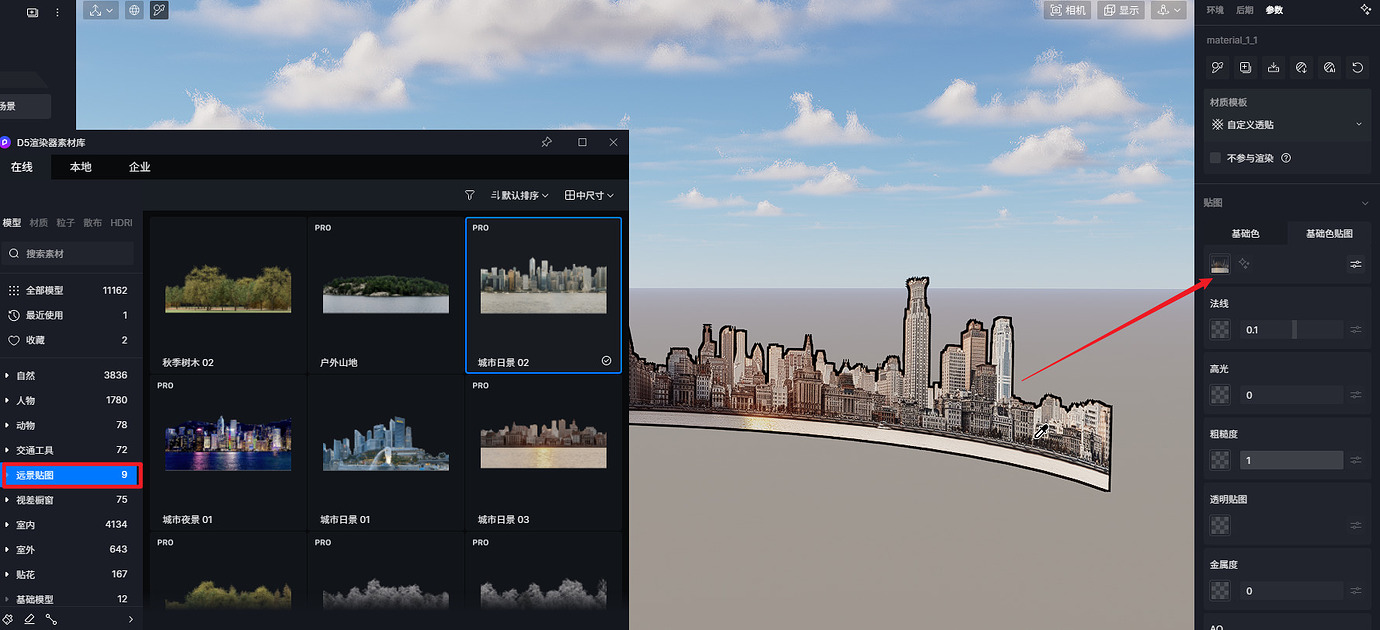The image size is (1380, 630).
Task: Click the reset material circular arrow icon
Action: tap(1357, 68)
